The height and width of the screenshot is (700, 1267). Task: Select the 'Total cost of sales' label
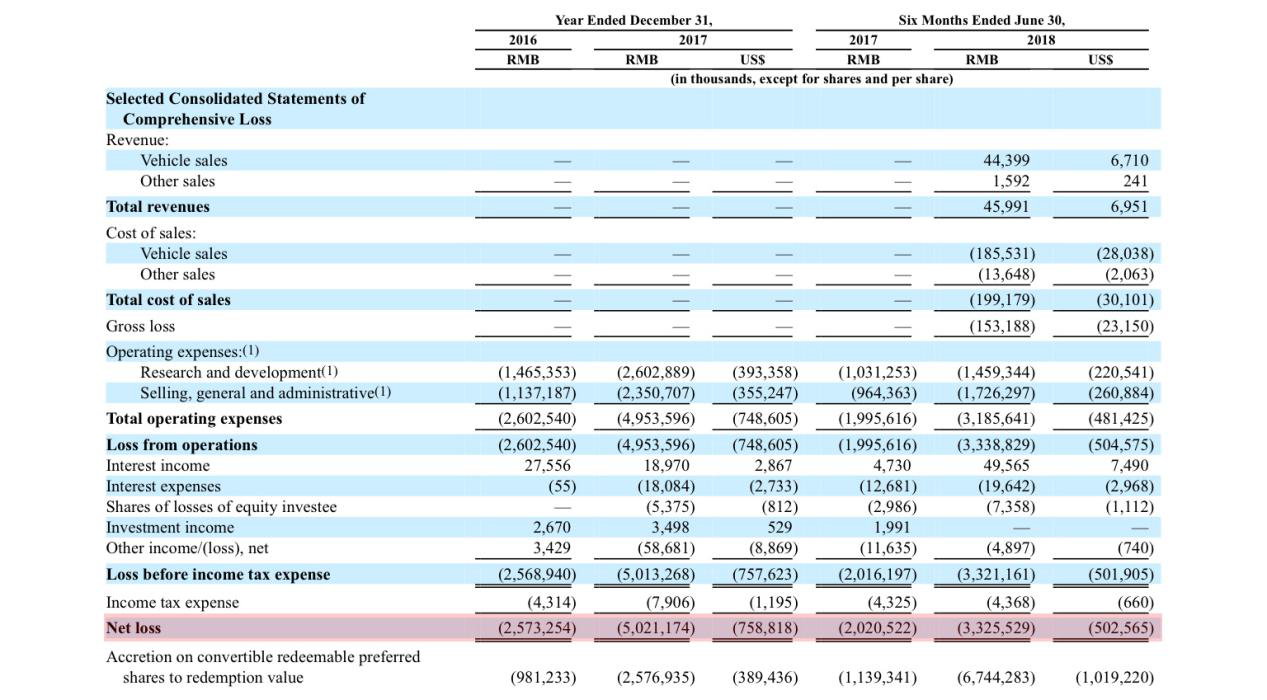[x=168, y=299]
